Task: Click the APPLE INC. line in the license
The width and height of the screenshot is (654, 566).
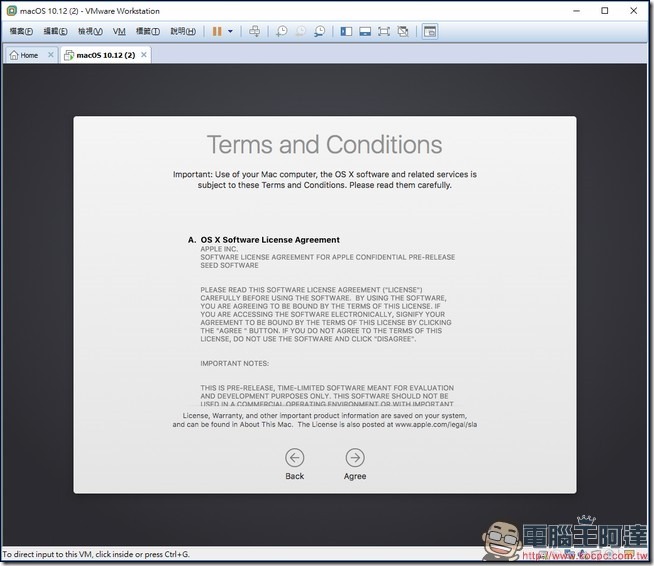Action: [x=219, y=249]
